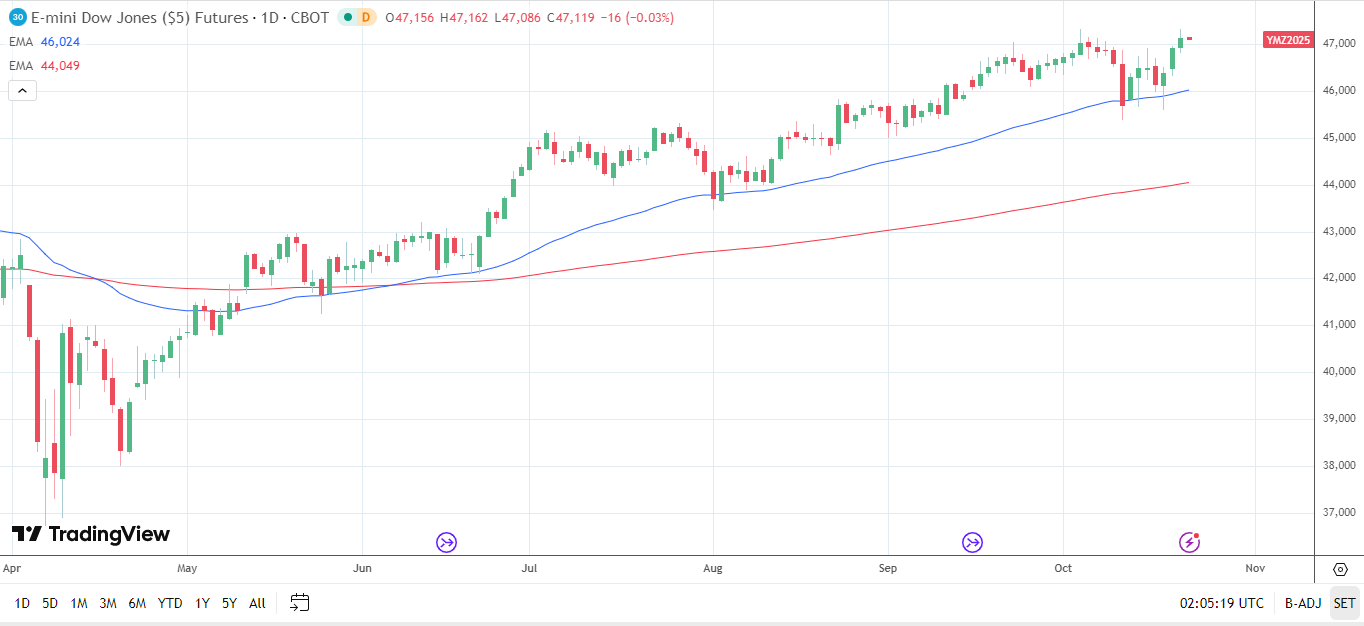Open chart settings gear icon
1364x626 pixels.
1340,569
